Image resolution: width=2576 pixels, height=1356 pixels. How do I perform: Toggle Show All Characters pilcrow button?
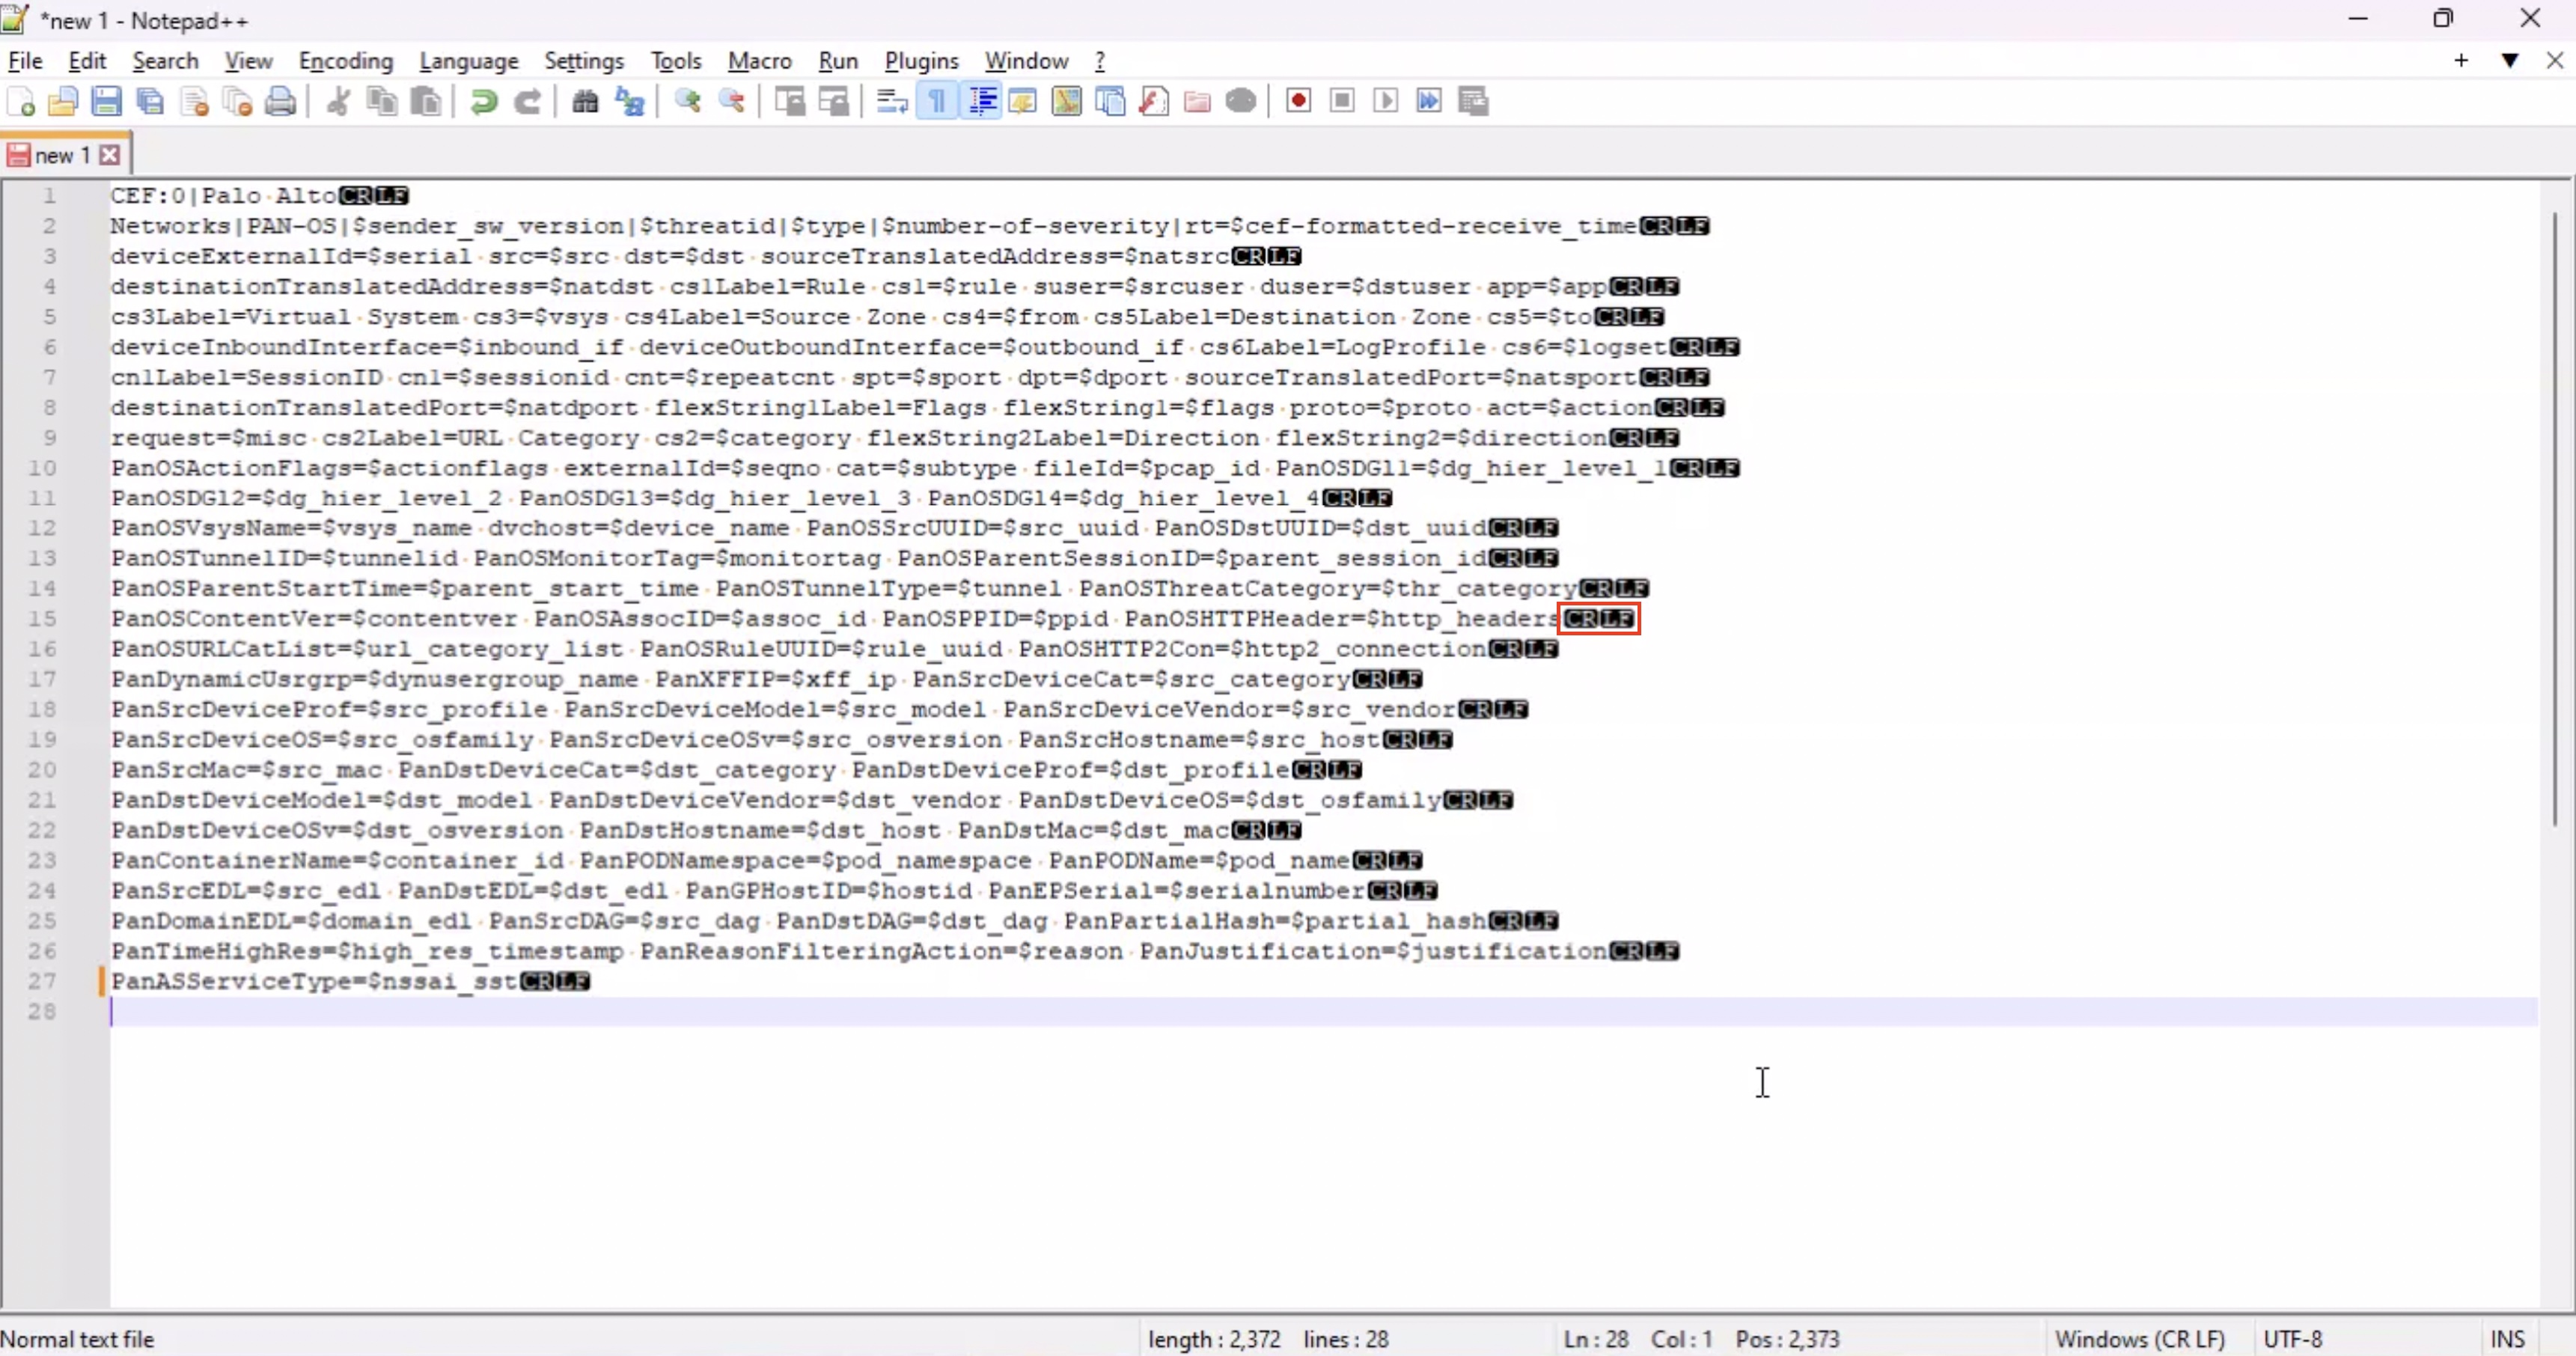coord(937,101)
